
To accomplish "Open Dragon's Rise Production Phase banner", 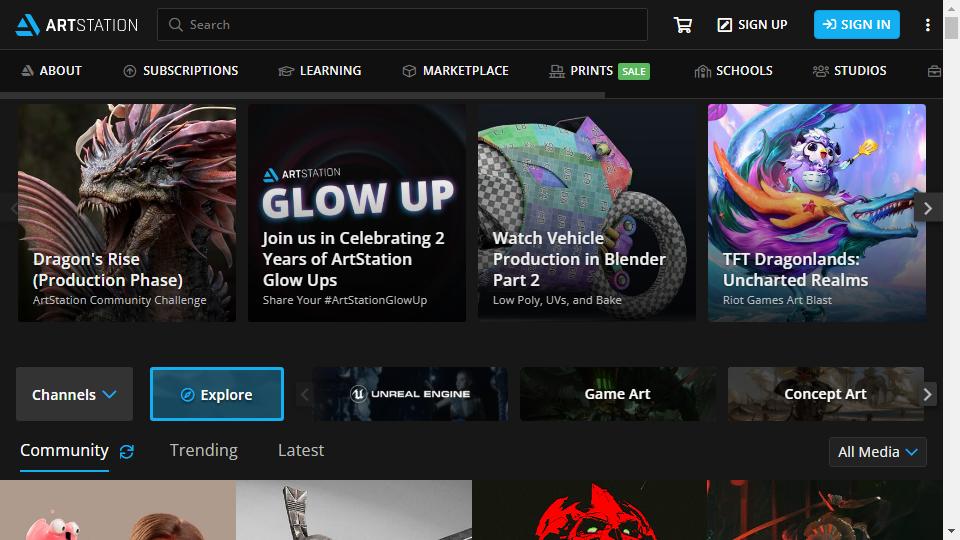I will (127, 213).
